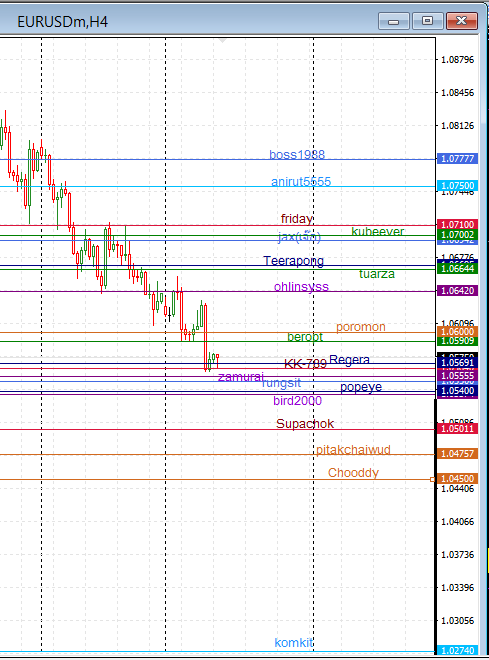Select the Chooddy line square handle
The image size is (489, 660).
[432, 479]
